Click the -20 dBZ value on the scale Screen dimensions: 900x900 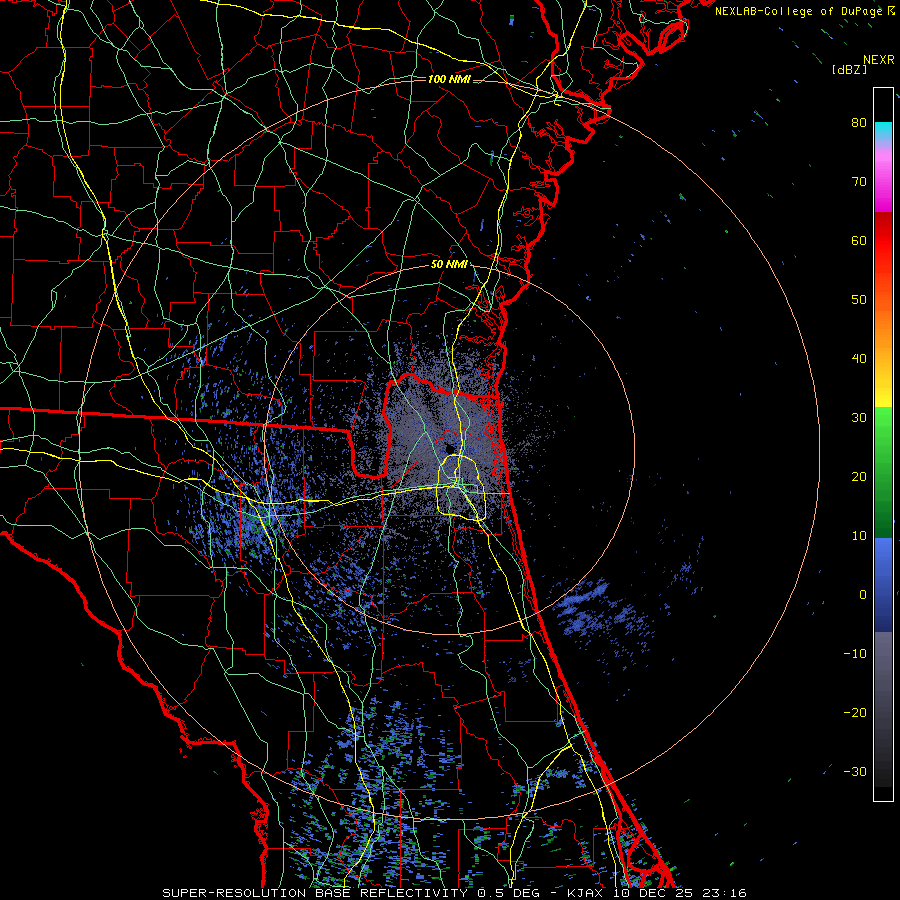click(x=855, y=712)
